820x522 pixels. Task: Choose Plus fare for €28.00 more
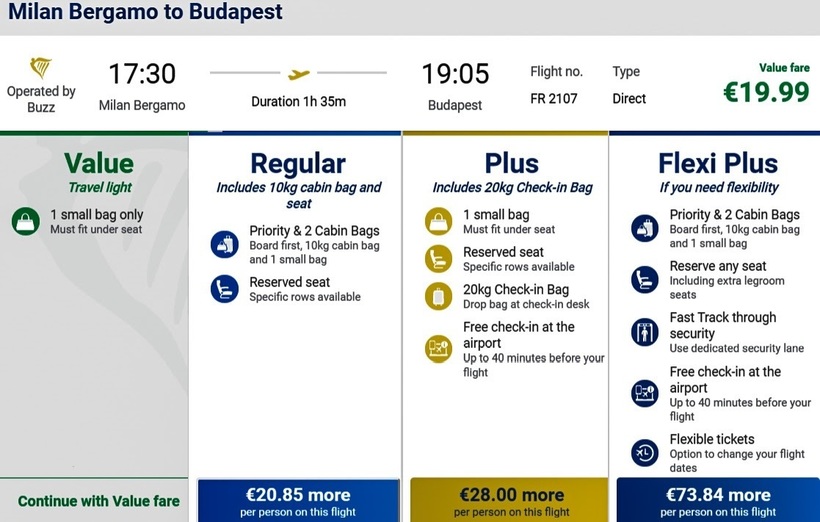pyautogui.click(x=511, y=500)
